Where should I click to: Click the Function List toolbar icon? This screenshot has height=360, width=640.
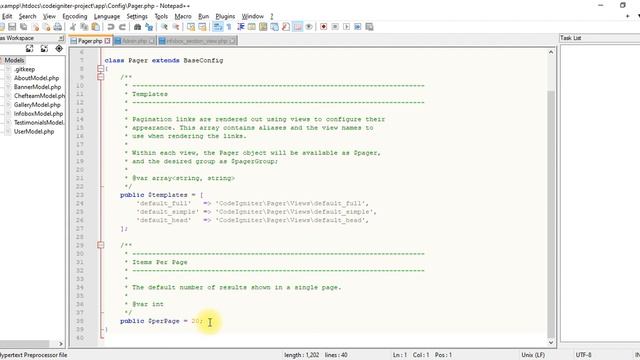click(x=286, y=27)
